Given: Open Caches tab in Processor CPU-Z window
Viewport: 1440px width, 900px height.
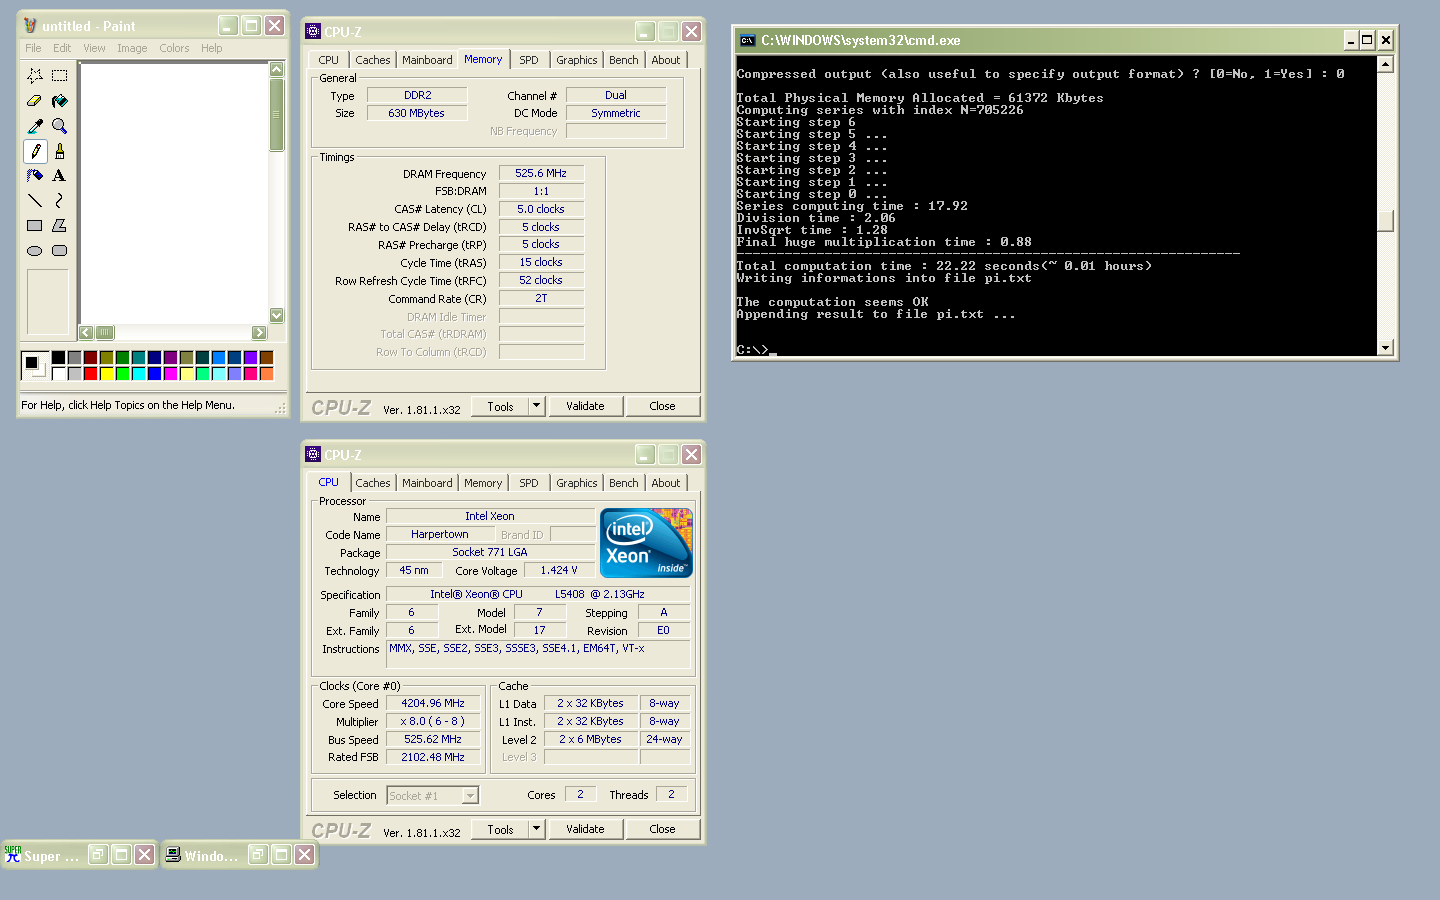Looking at the screenshot, I should point(373,483).
